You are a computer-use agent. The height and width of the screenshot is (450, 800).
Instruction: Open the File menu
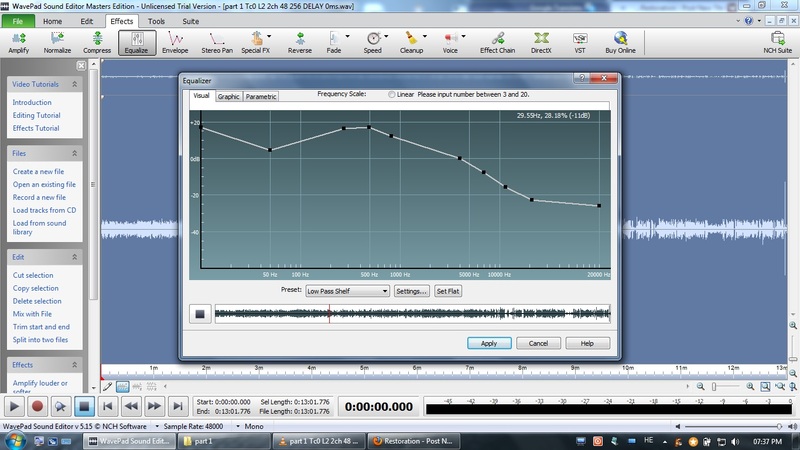click(18, 21)
